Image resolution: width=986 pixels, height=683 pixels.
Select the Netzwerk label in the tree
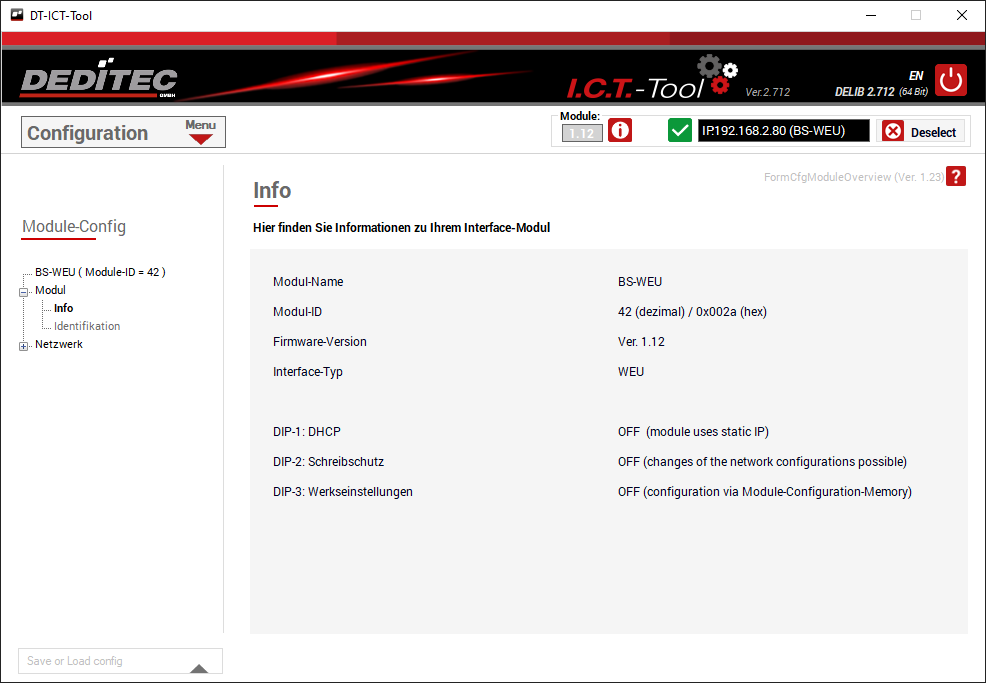(x=59, y=344)
